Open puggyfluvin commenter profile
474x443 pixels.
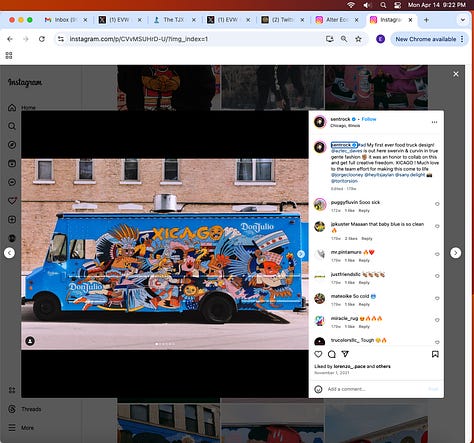(x=345, y=202)
